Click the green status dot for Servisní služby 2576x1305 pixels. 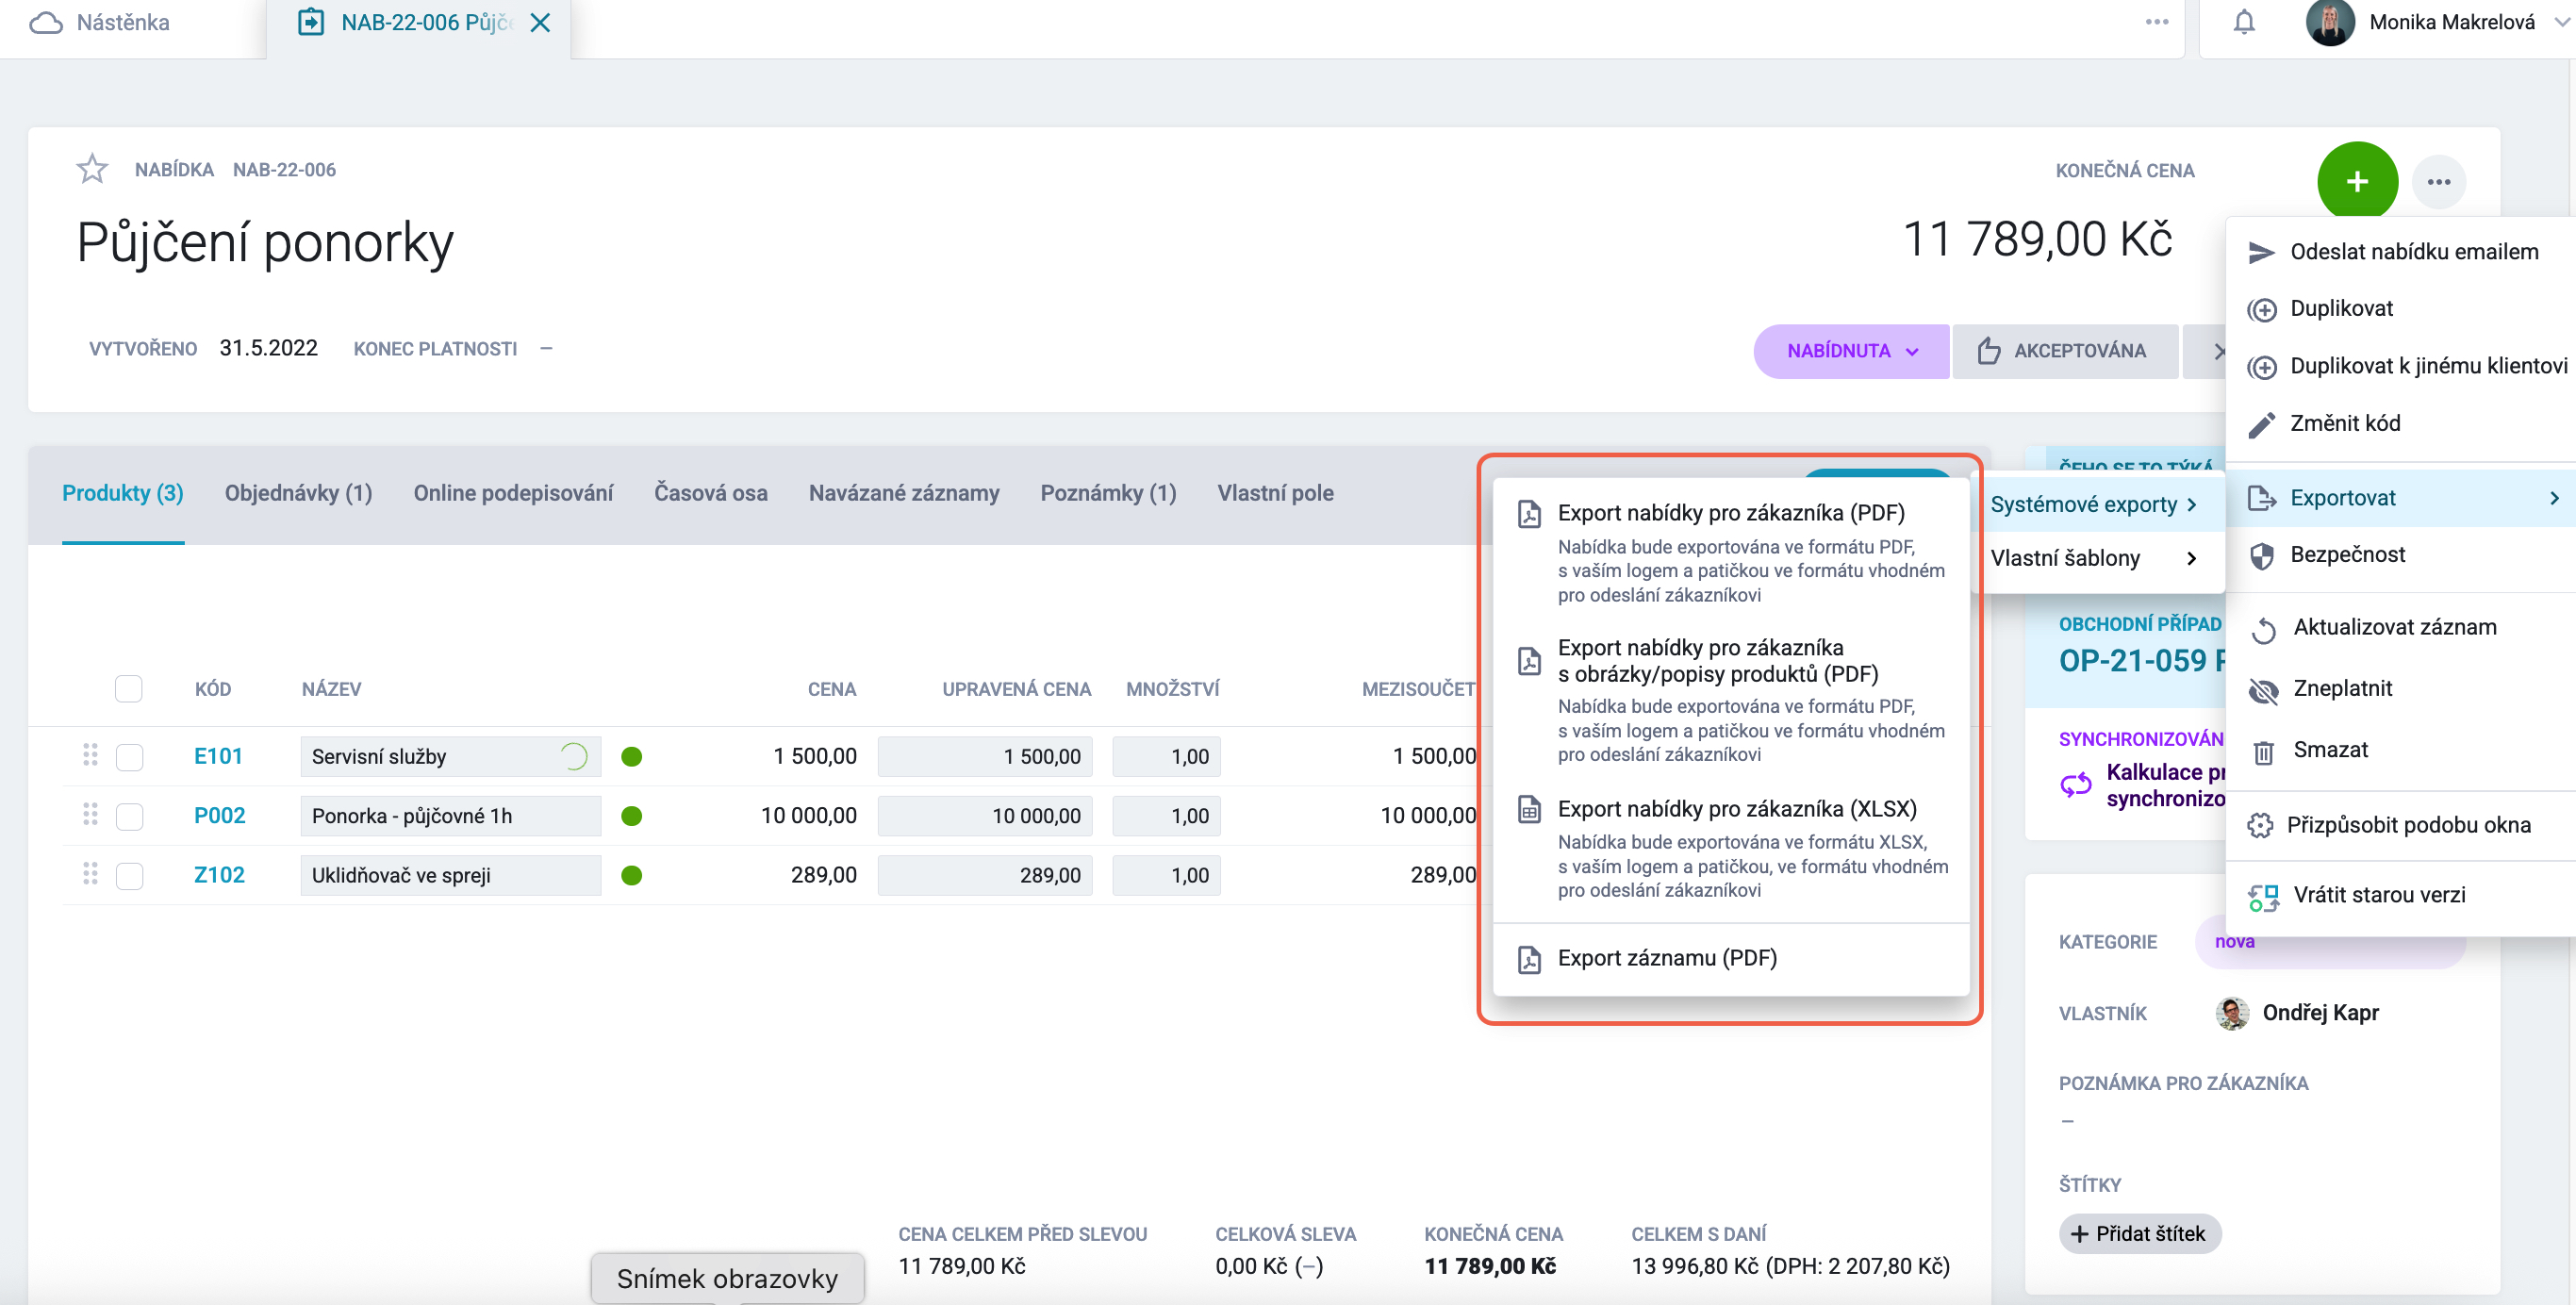[631, 757]
